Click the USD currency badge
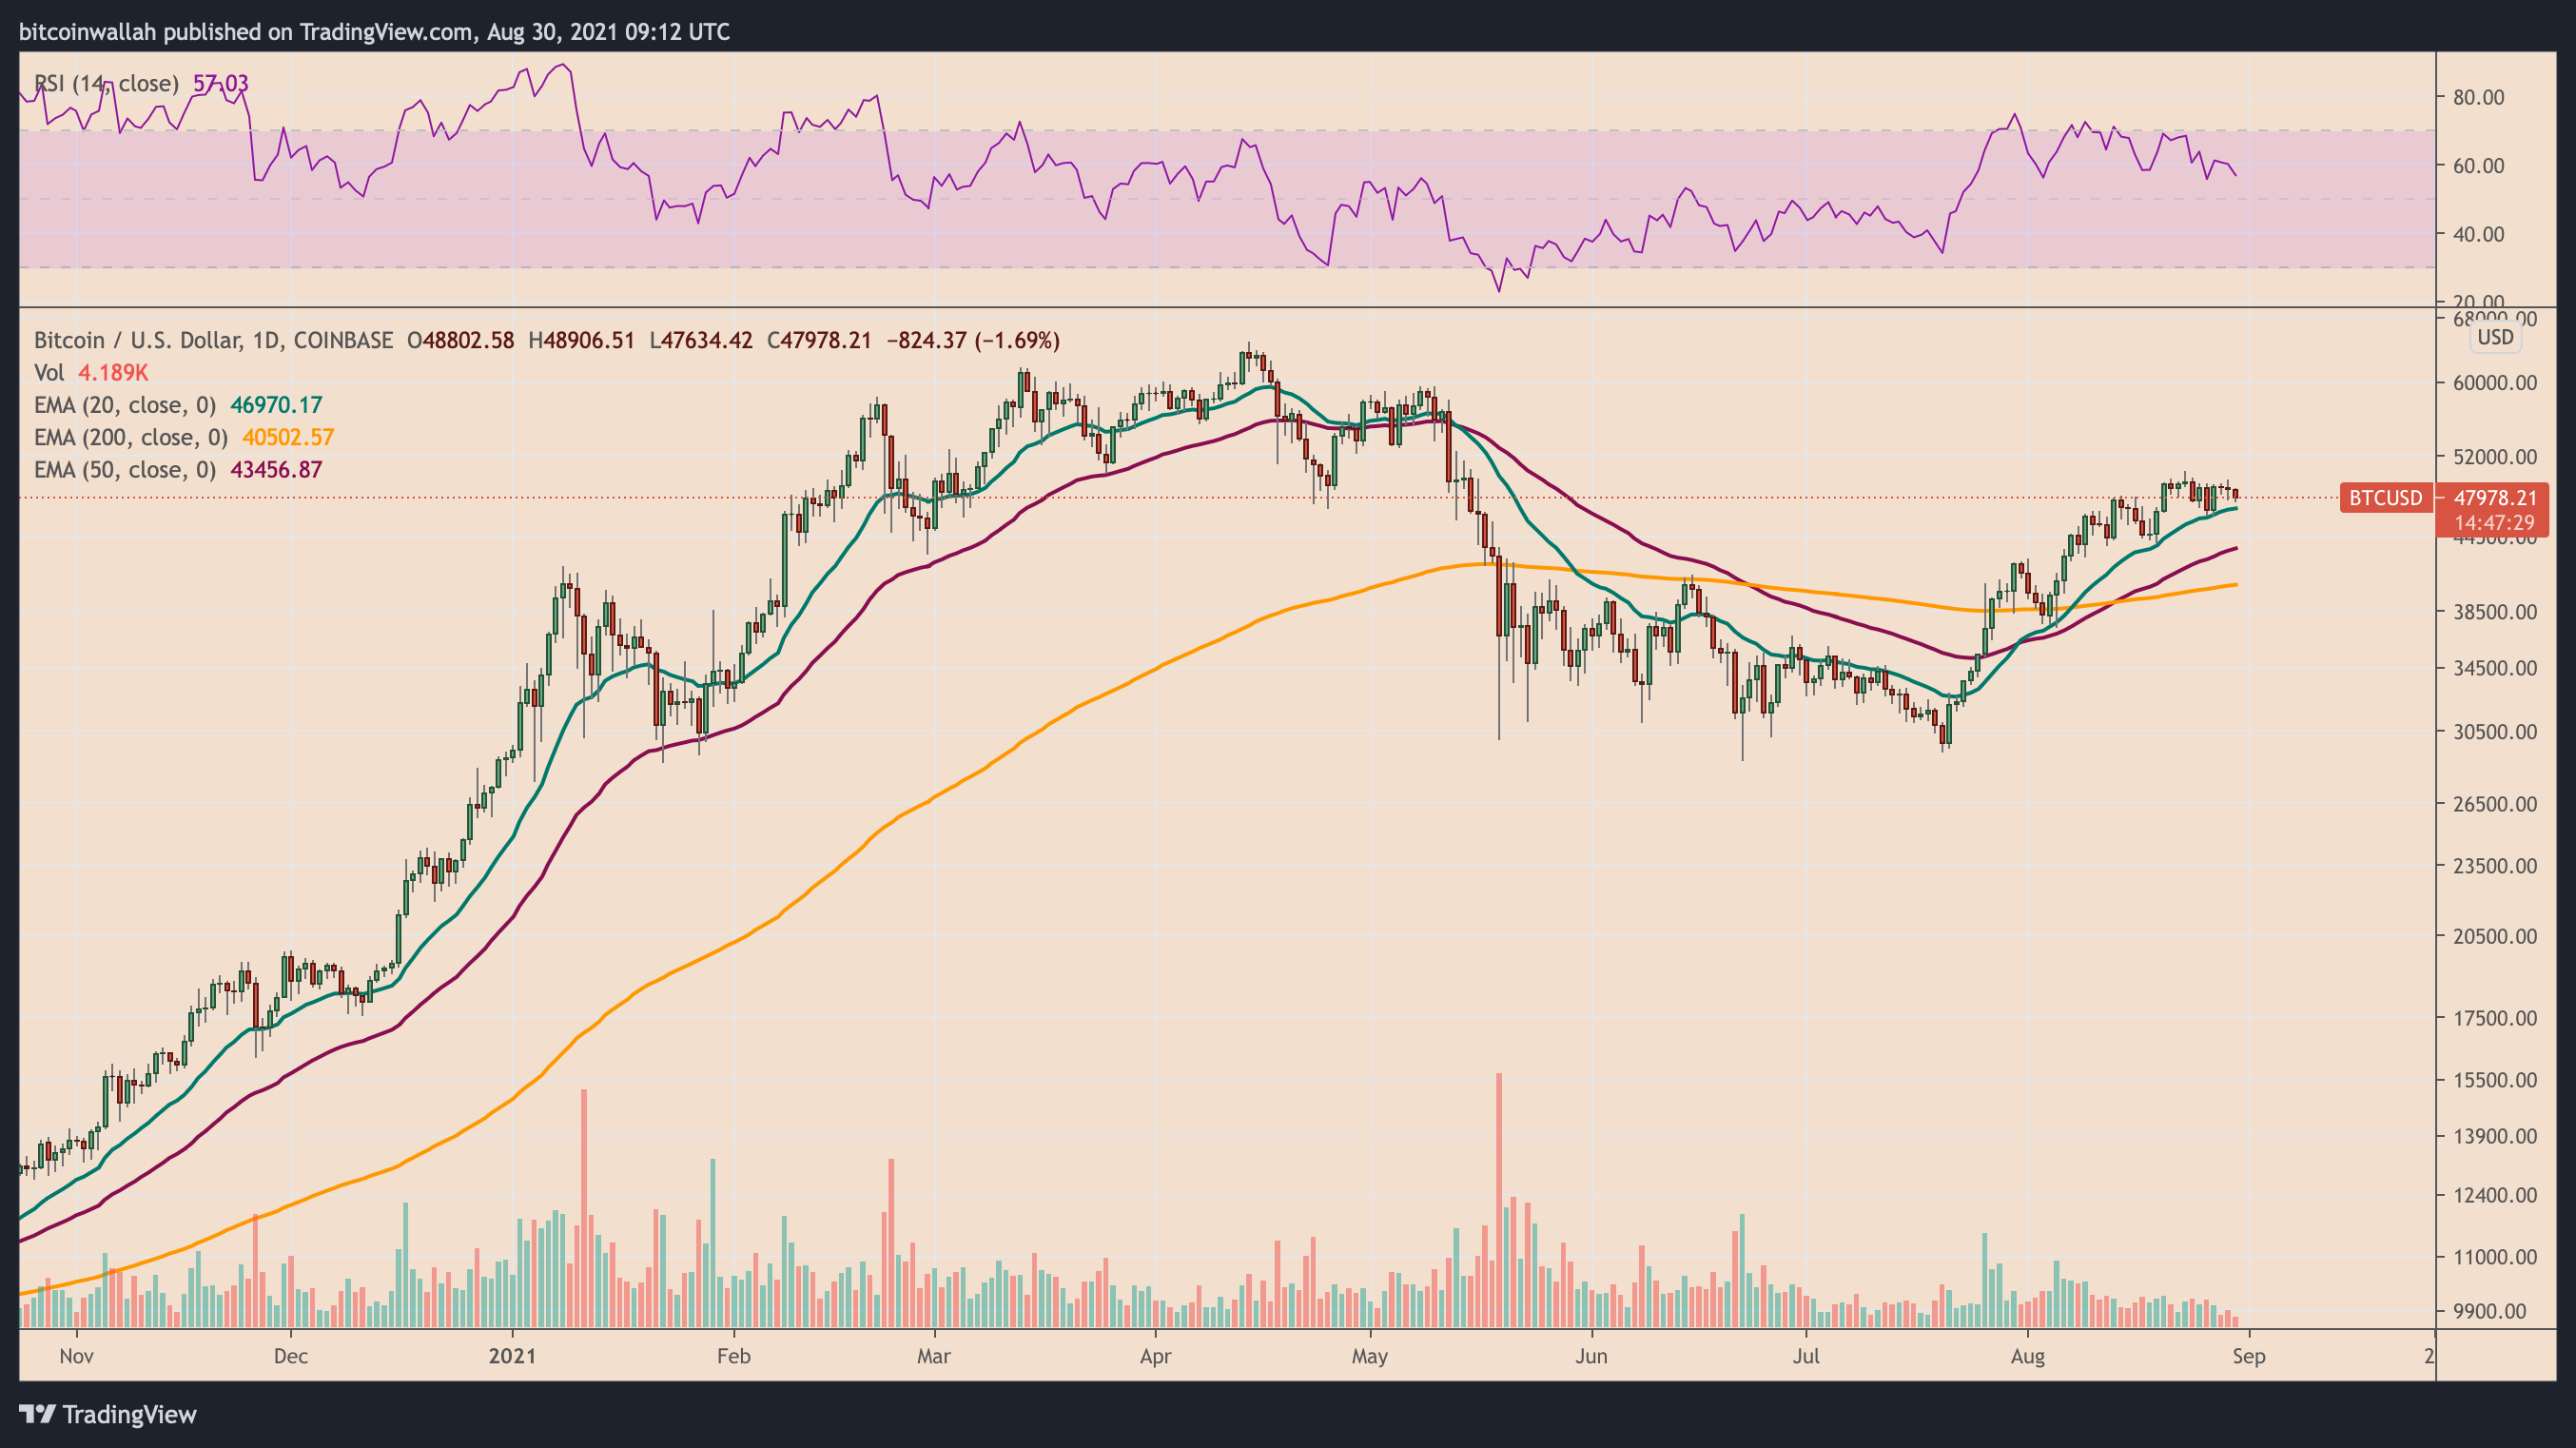The width and height of the screenshot is (2576, 1448). pos(2495,337)
